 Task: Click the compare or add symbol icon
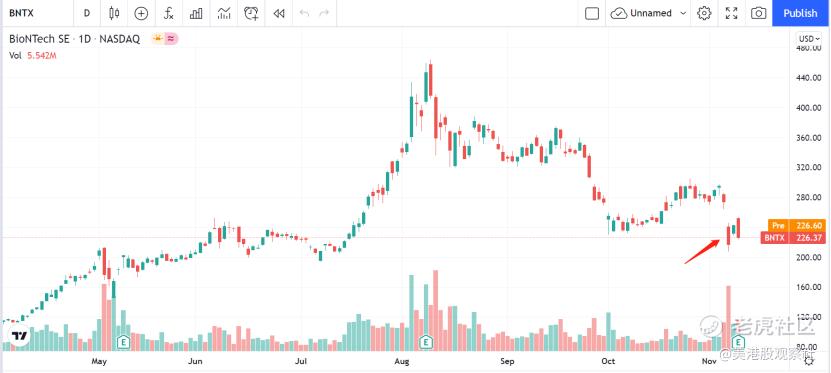pos(141,13)
